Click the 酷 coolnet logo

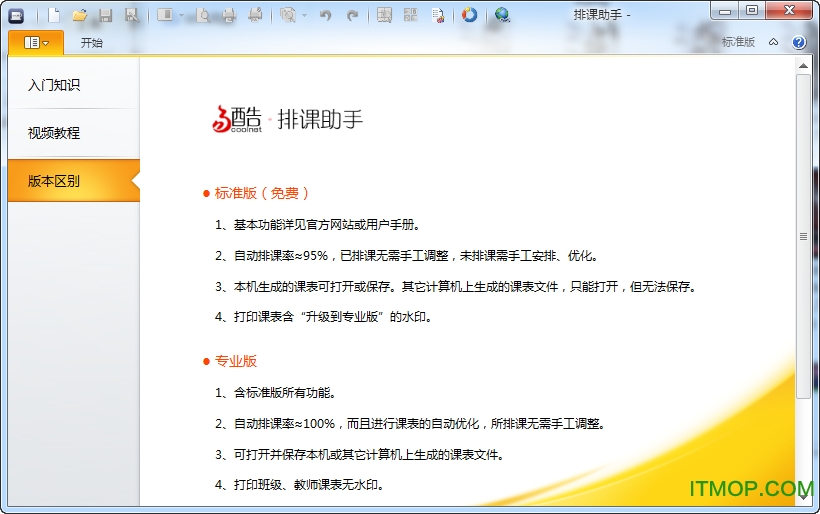[x=237, y=119]
